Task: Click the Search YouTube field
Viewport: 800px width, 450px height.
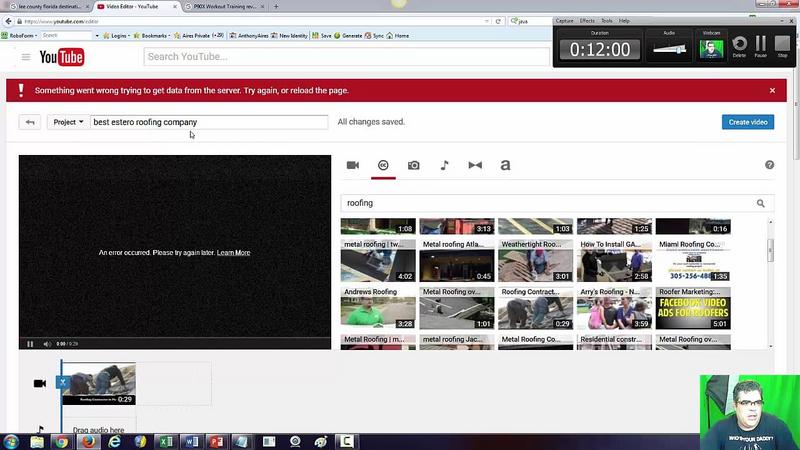Action: [346, 57]
